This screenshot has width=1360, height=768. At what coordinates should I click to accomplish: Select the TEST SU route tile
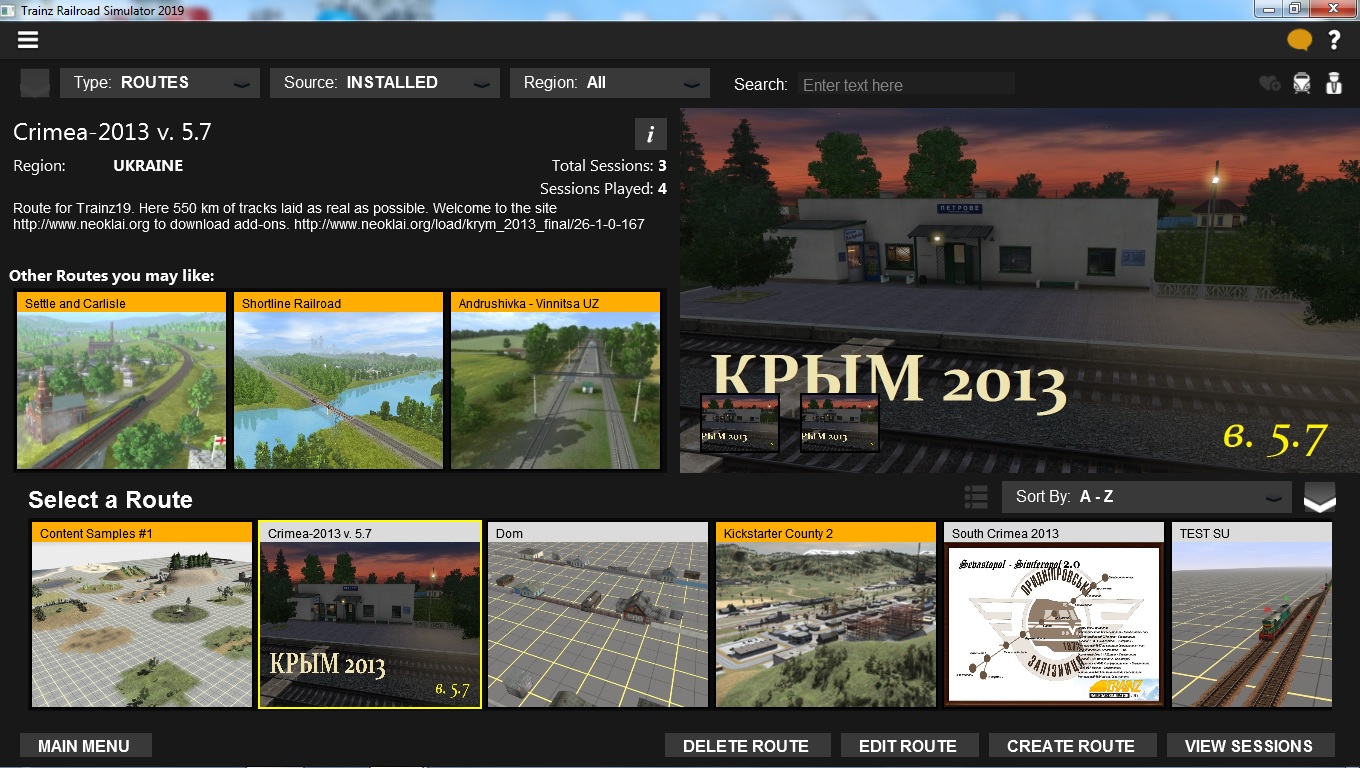[x=1252, y=614]
